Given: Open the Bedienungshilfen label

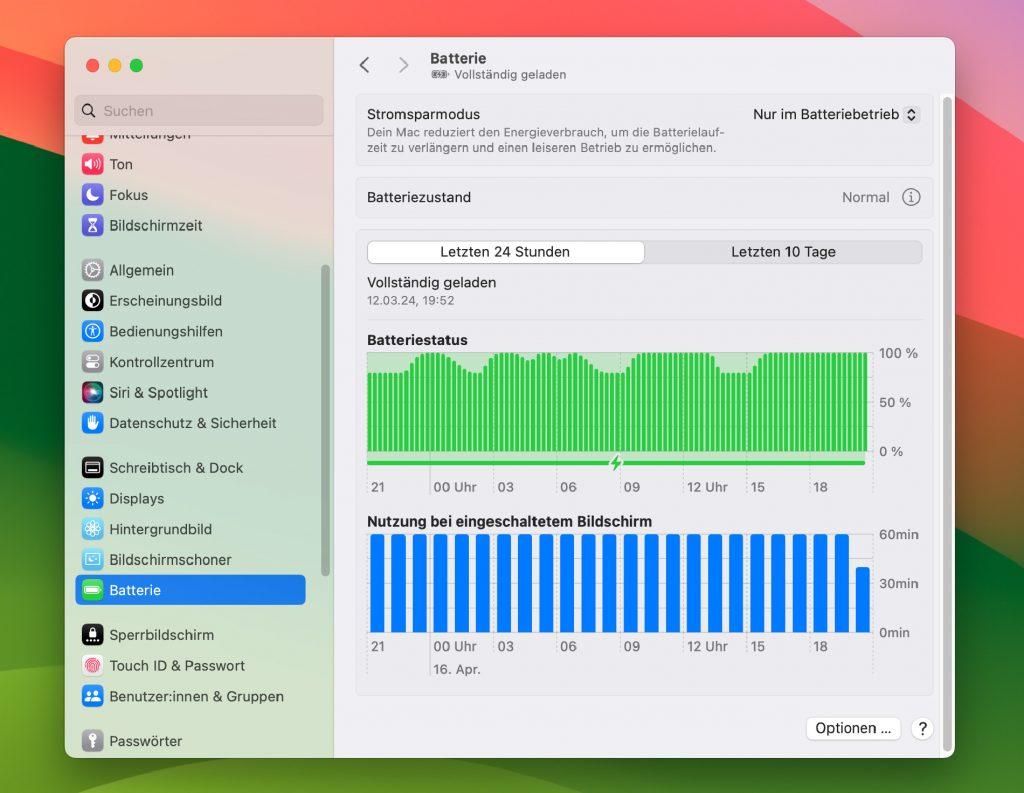Looking at the screenshot, I should click(x=166, y=332).
